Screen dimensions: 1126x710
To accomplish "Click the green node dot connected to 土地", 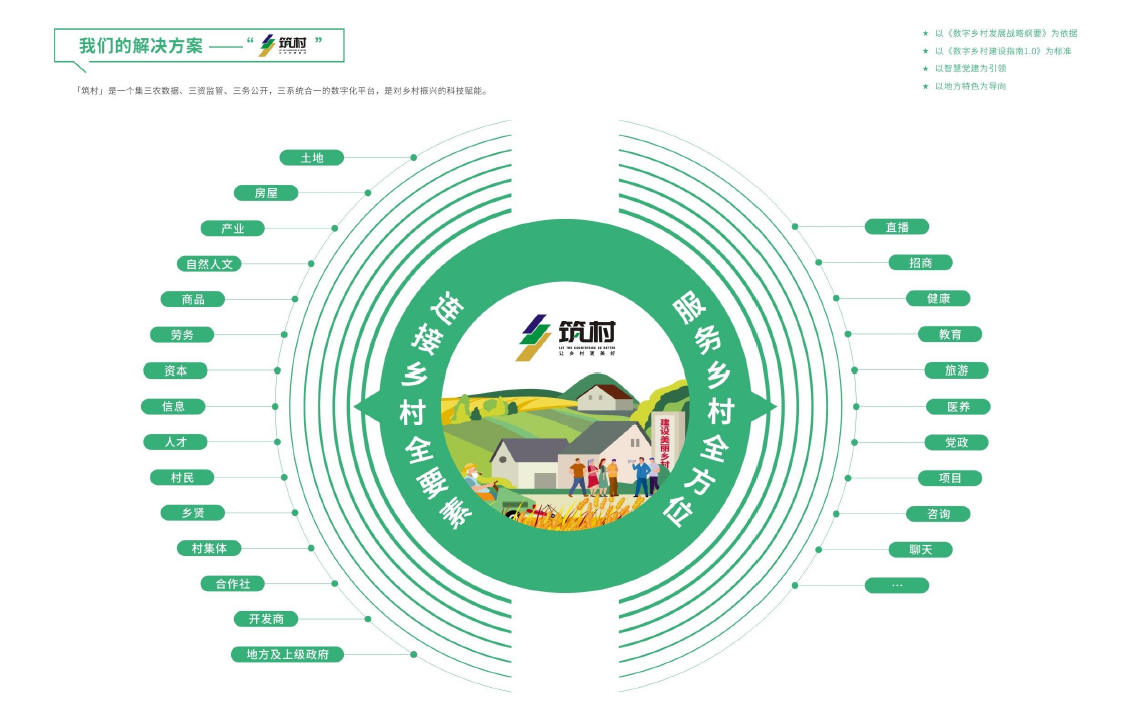I will [x=413, y=158].
